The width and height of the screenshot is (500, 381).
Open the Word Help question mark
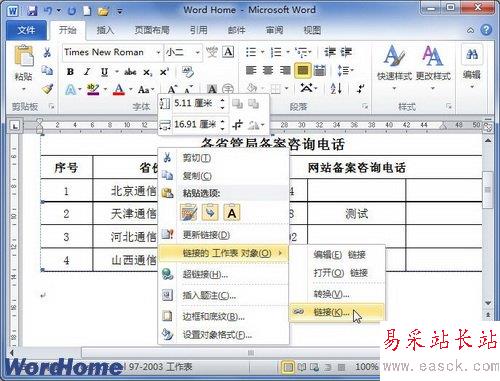click(x=486, y=30)
